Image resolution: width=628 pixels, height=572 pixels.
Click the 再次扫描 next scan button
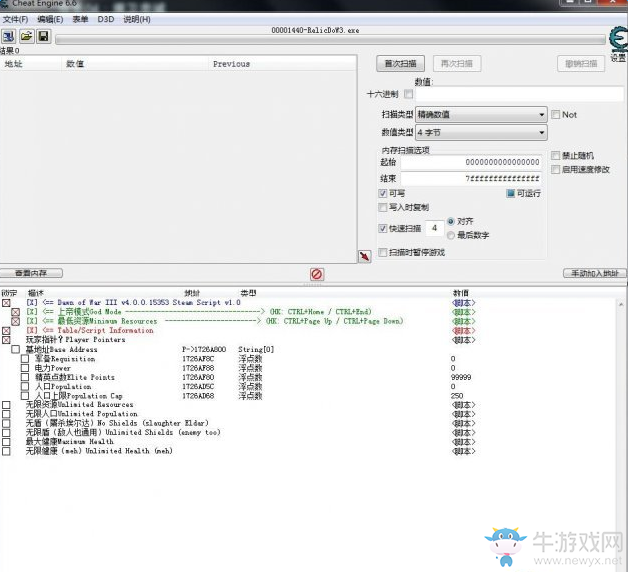point(457,64)
